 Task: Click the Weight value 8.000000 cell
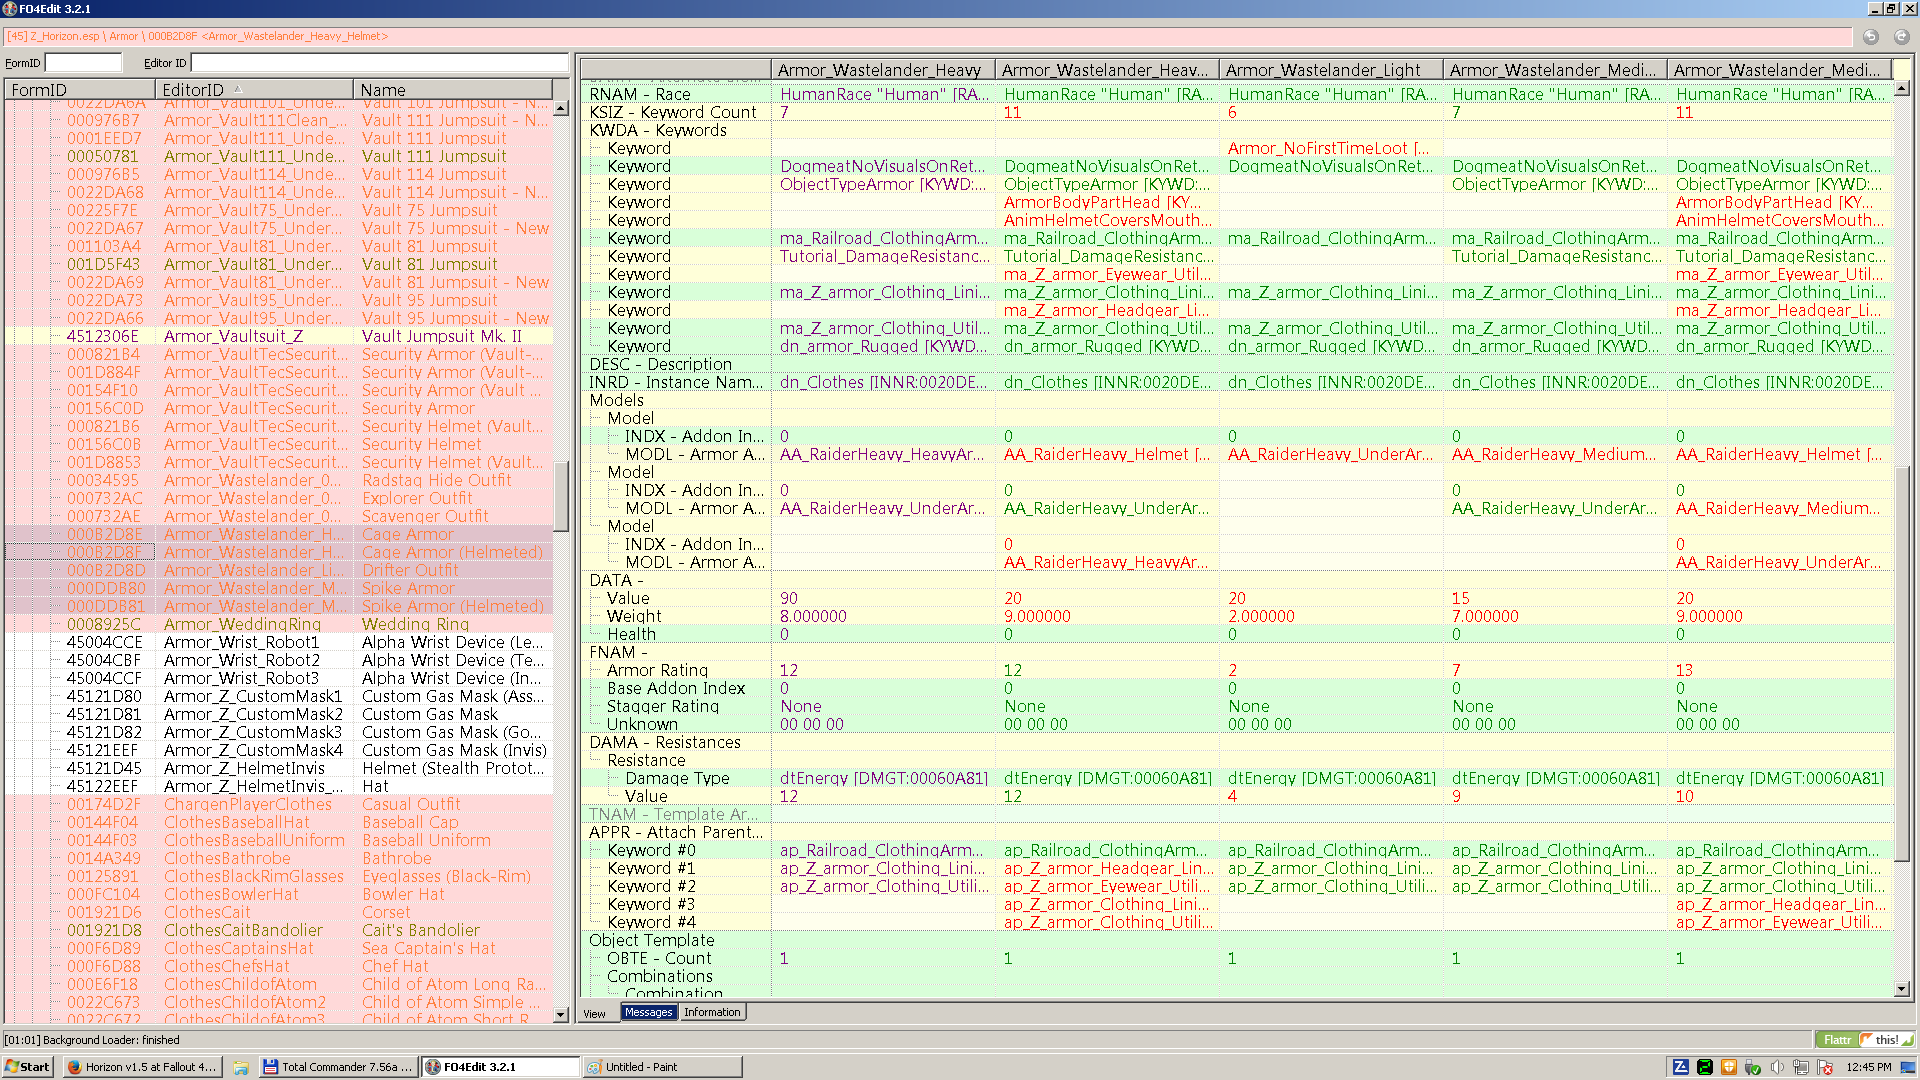pos(883,616)
